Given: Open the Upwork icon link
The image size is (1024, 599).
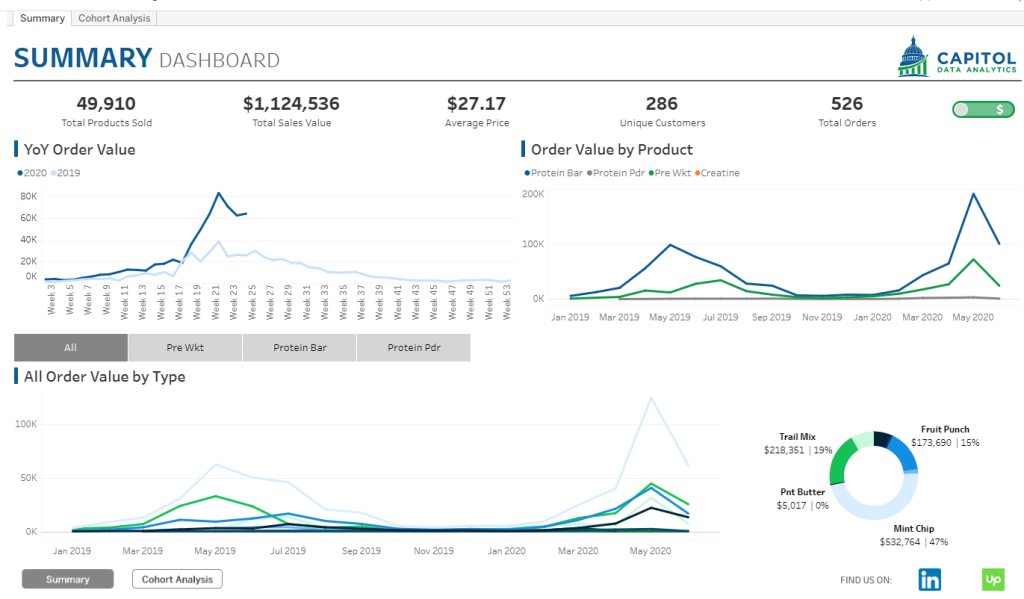Looking at the screenshot, I should (x=992, y=579).
